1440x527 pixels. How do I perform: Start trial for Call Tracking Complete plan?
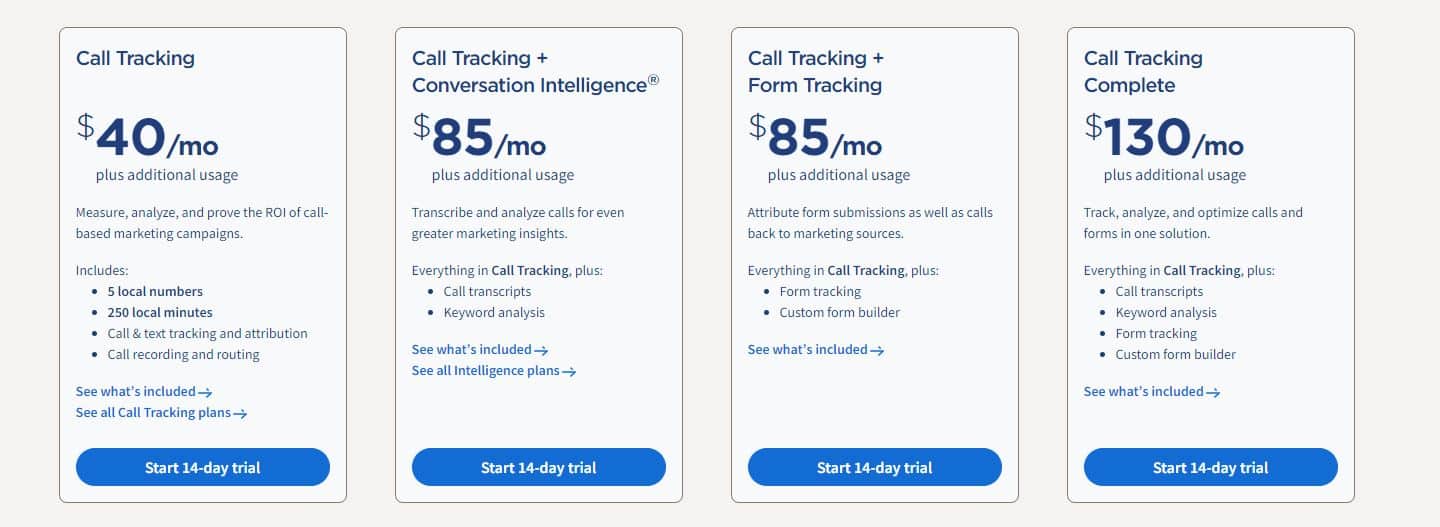coord(1211,467)
